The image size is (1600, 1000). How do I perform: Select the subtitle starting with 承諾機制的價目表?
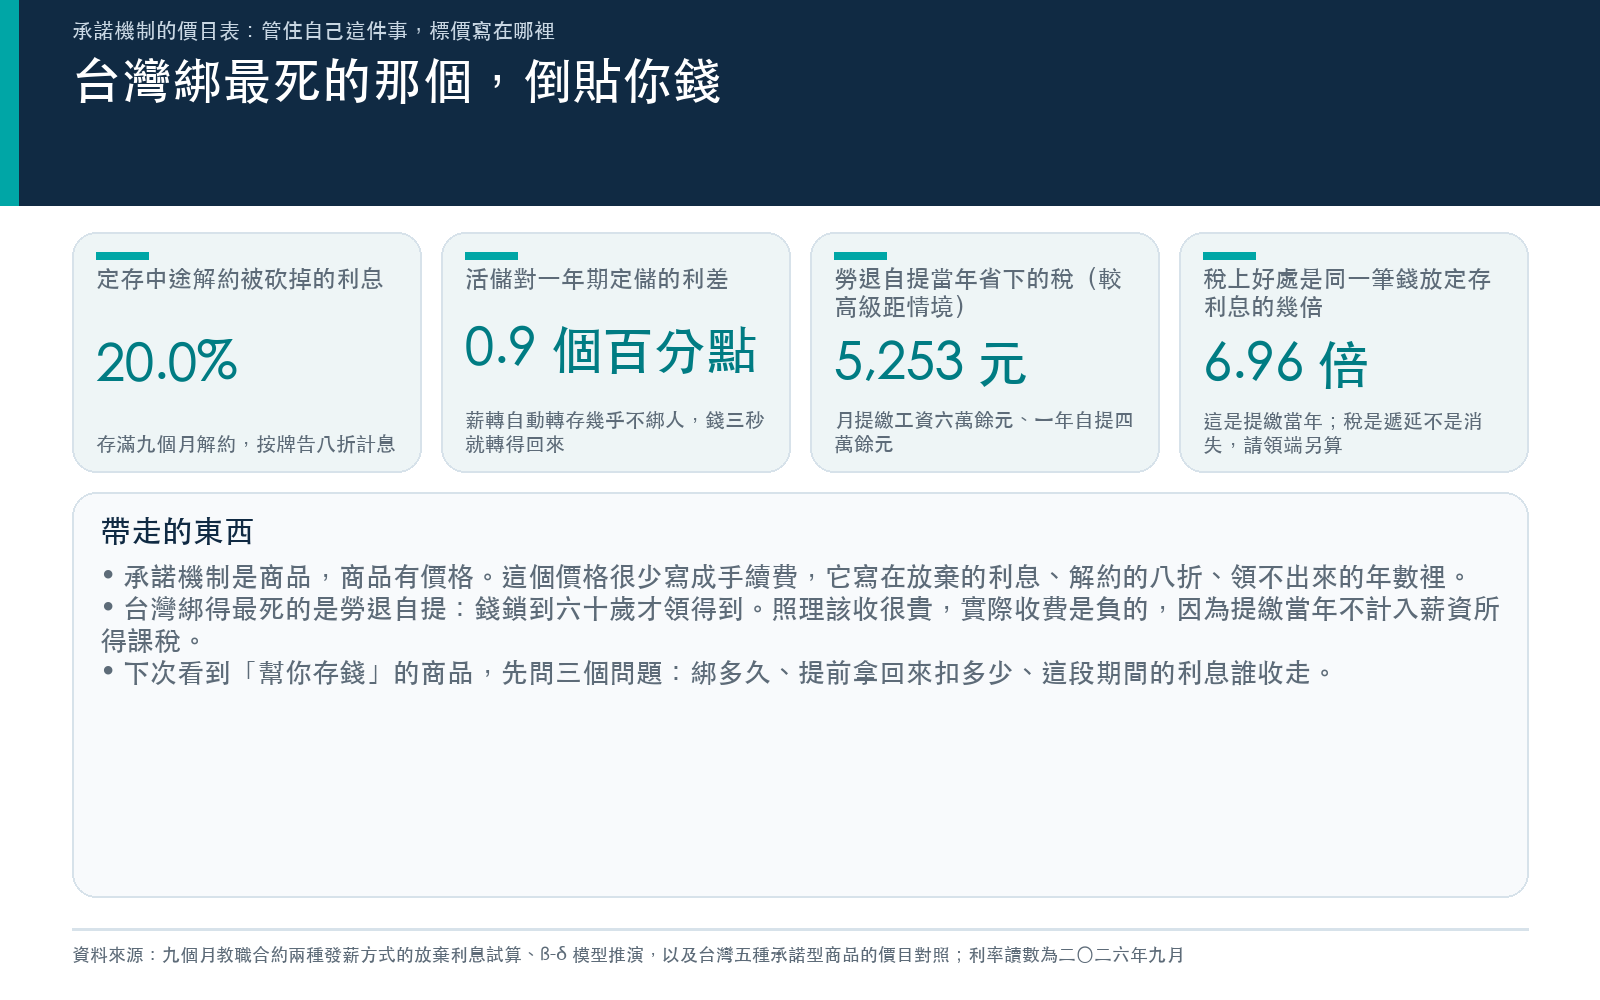click(x=314, y=31)
